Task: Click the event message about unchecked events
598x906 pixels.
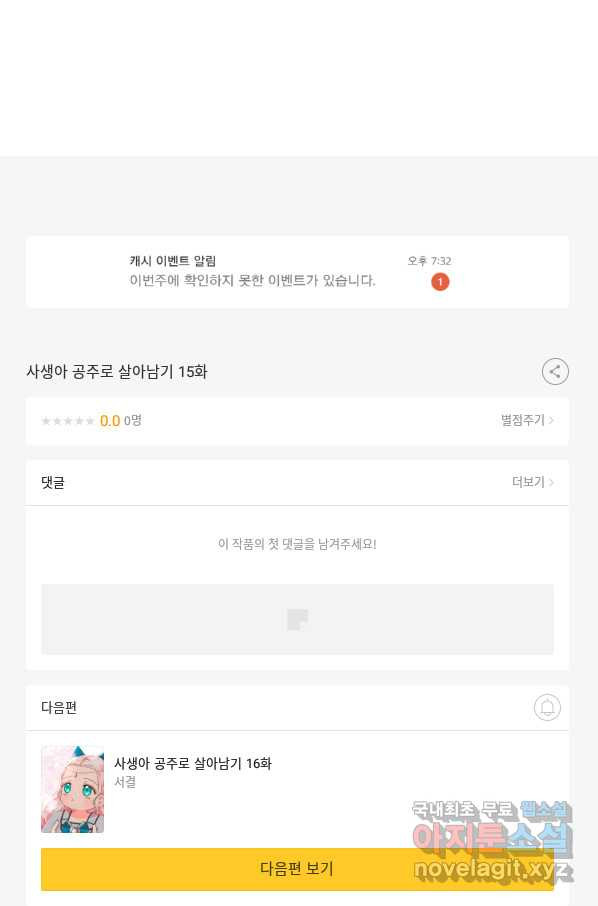Action: 252,281
